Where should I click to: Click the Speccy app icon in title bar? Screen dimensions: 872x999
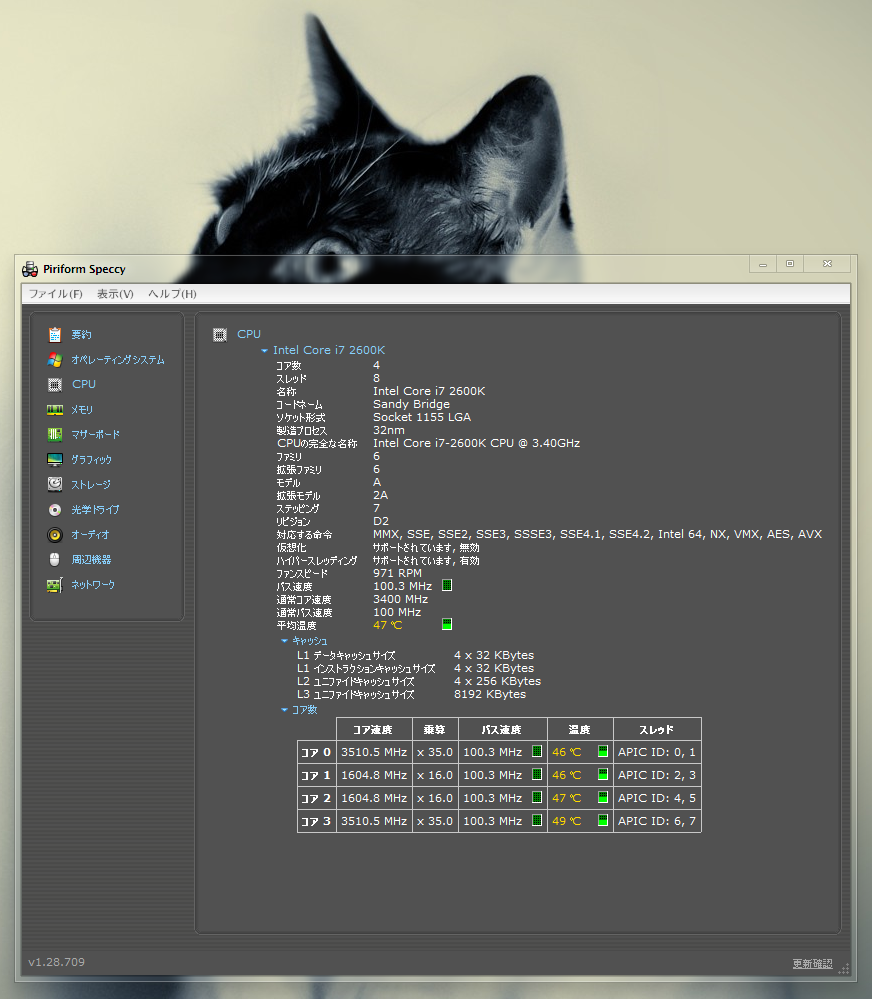pyautogui.click(x=30, y=270)
